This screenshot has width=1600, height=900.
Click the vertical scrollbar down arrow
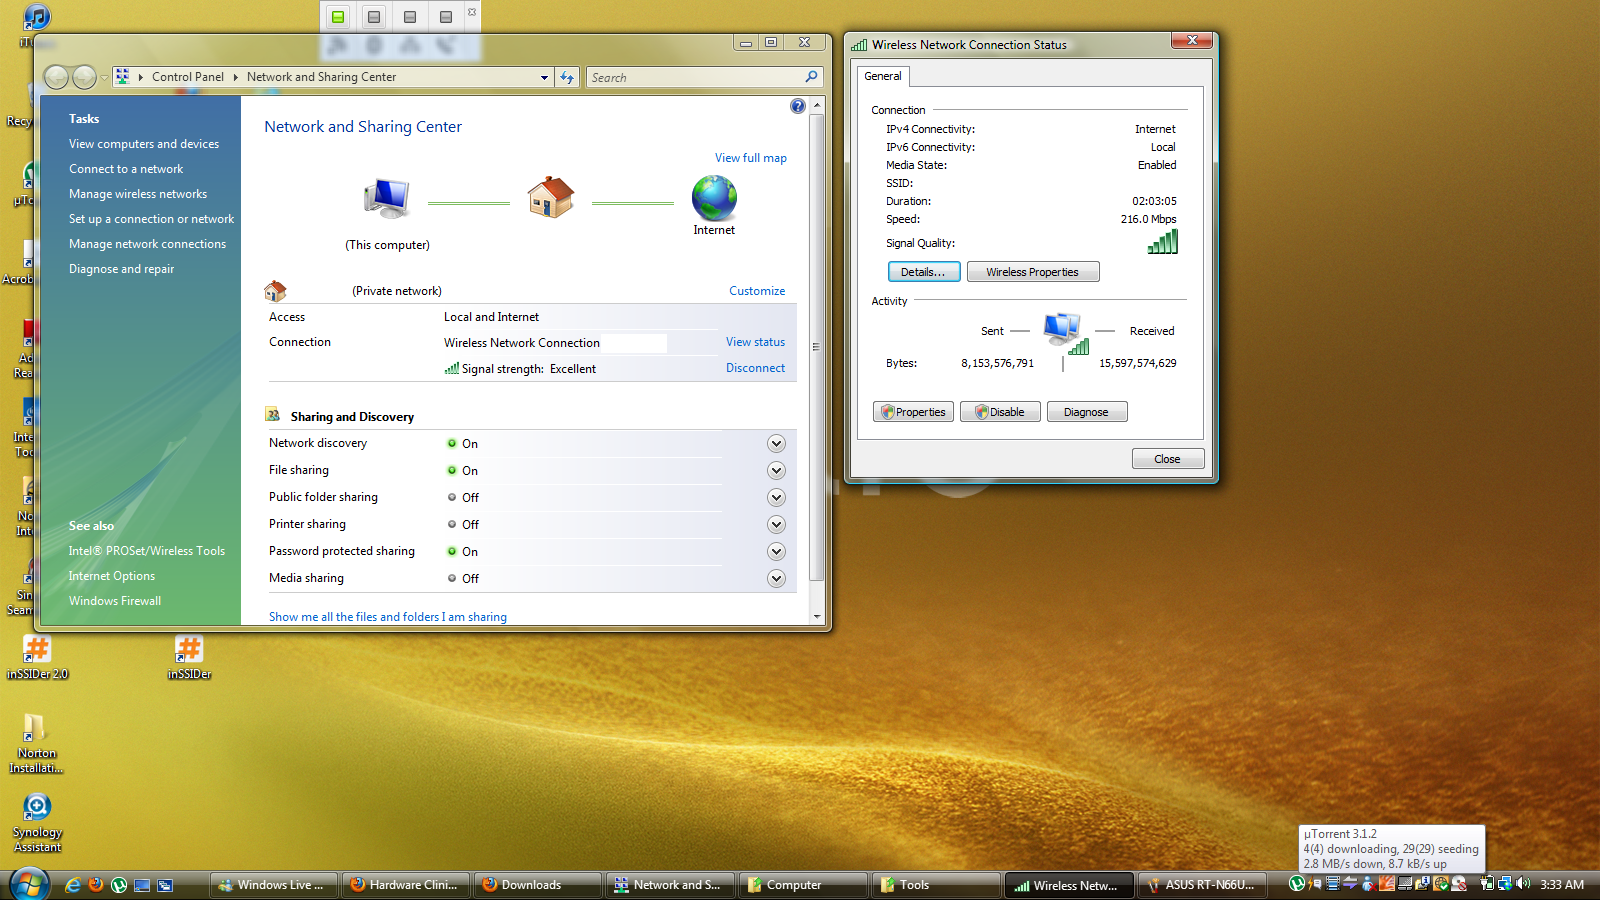pos(817,617)
